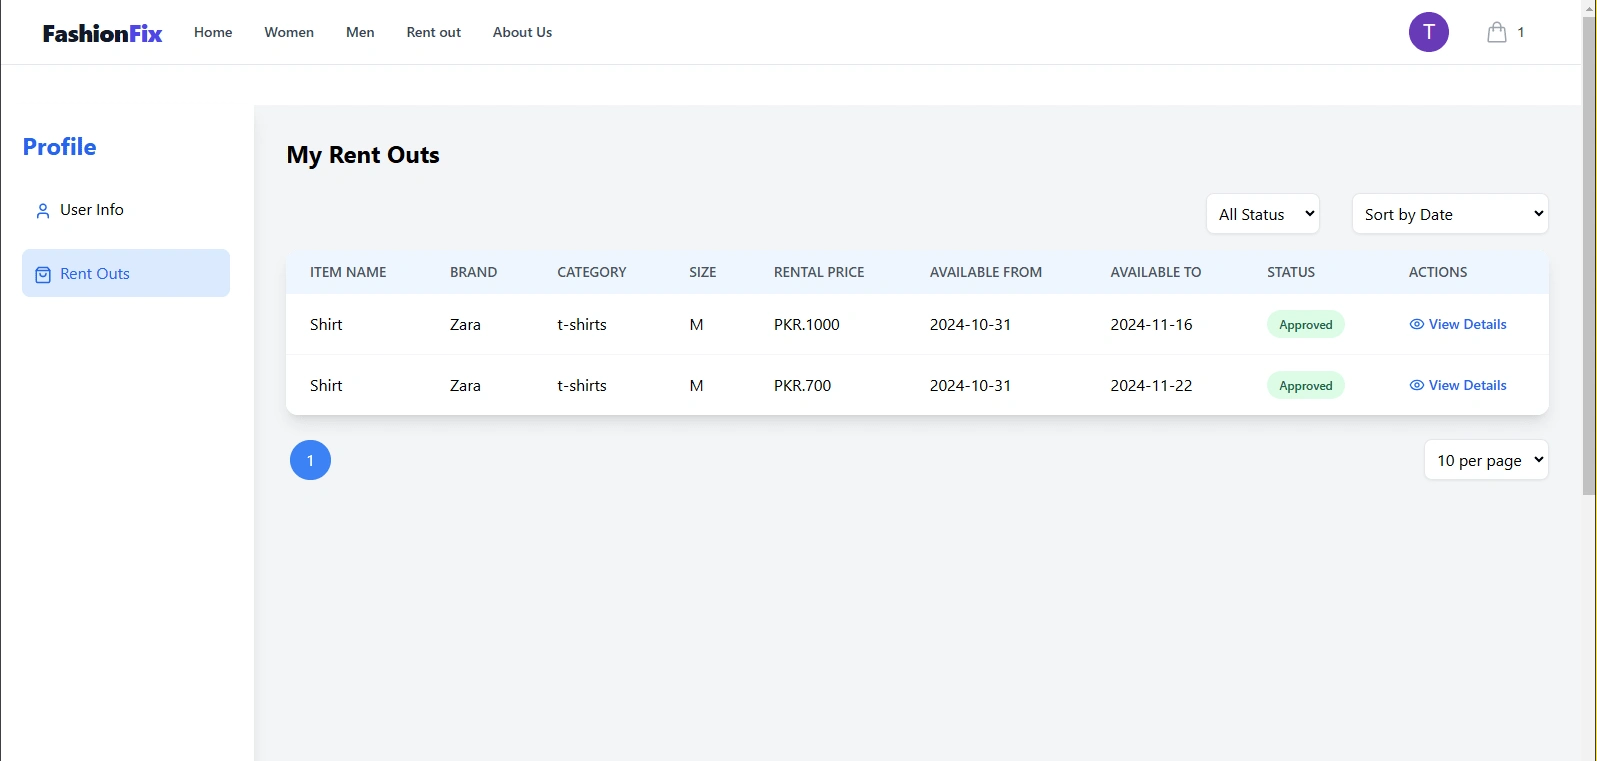Open the All Status filter dropdown
Screen dimensions: 1597x761
coord(1262,214)
